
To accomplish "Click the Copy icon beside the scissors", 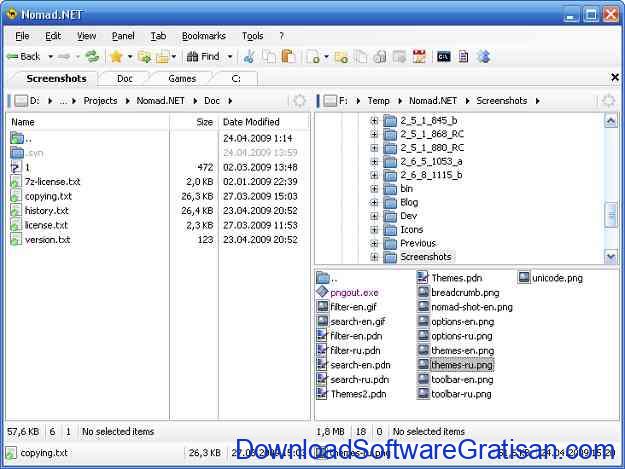I will click(x=269, y=57).
